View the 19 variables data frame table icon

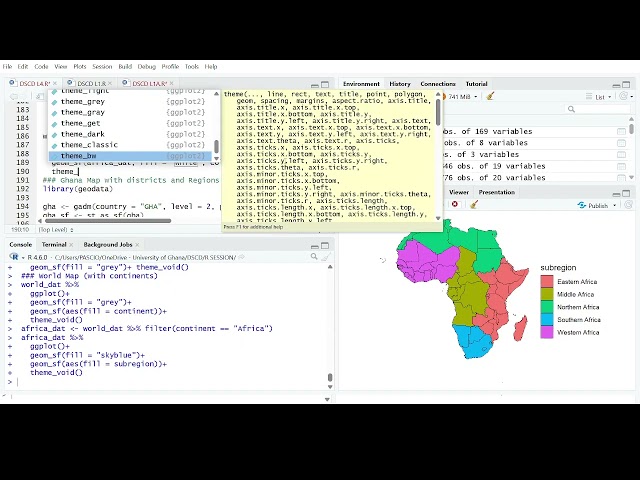621,166
